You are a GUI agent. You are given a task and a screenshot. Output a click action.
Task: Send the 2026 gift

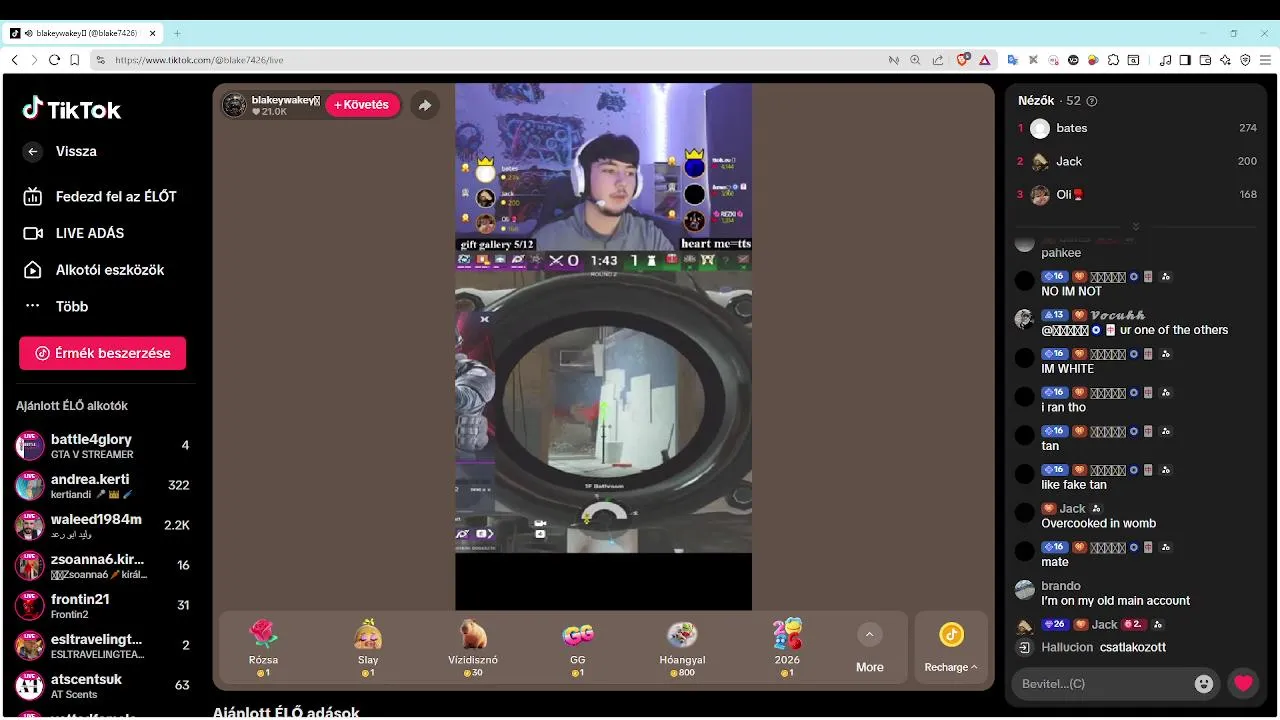pos(787,648)
